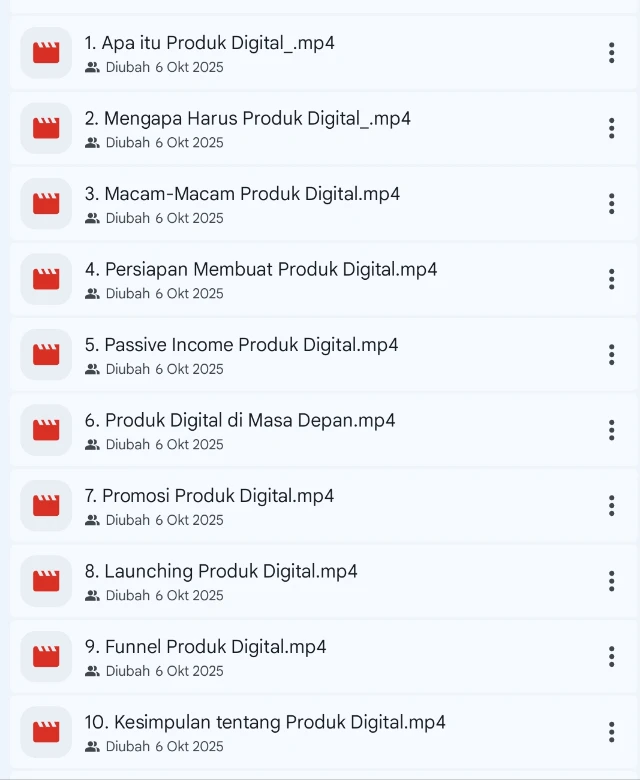
Task: Click Diubah 6 Okt 2025 under 7. Promosi
Action: point(165,520)
